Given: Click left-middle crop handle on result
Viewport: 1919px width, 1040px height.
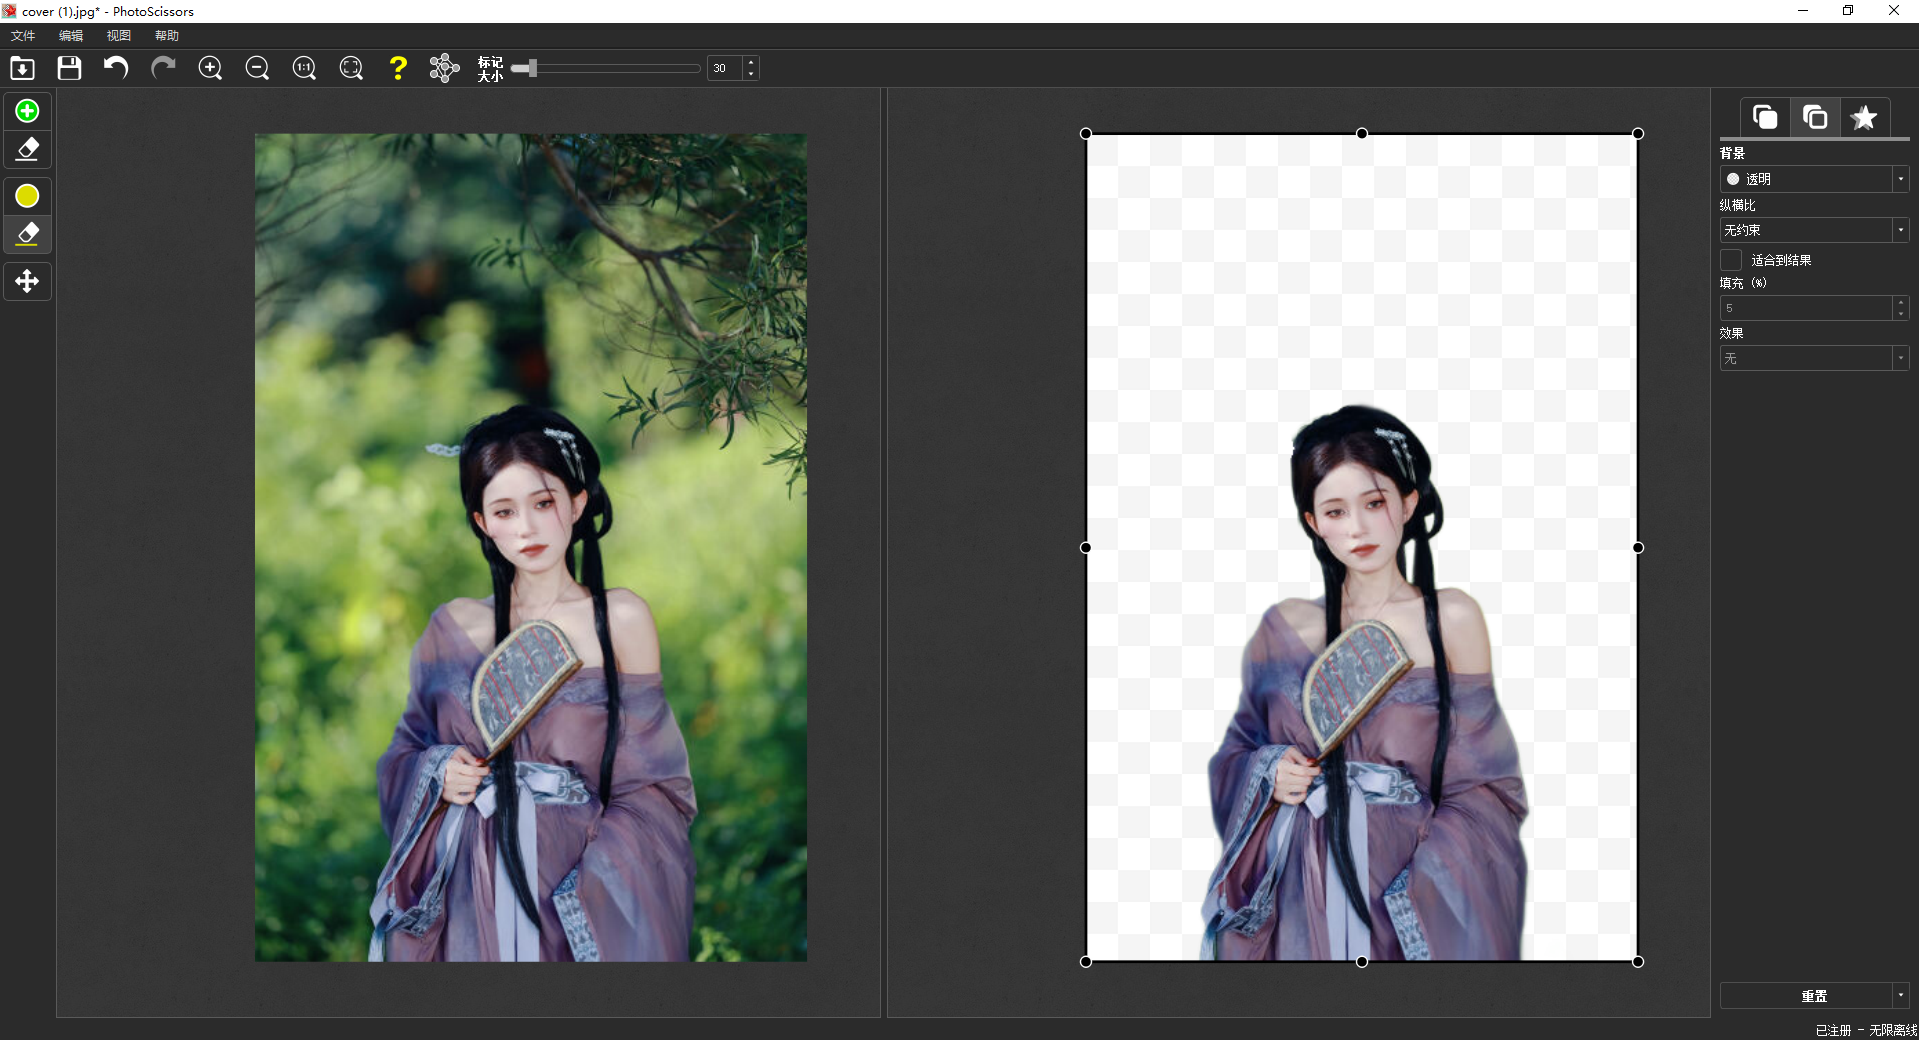Looking at the screenshot, I should 1086,548.
